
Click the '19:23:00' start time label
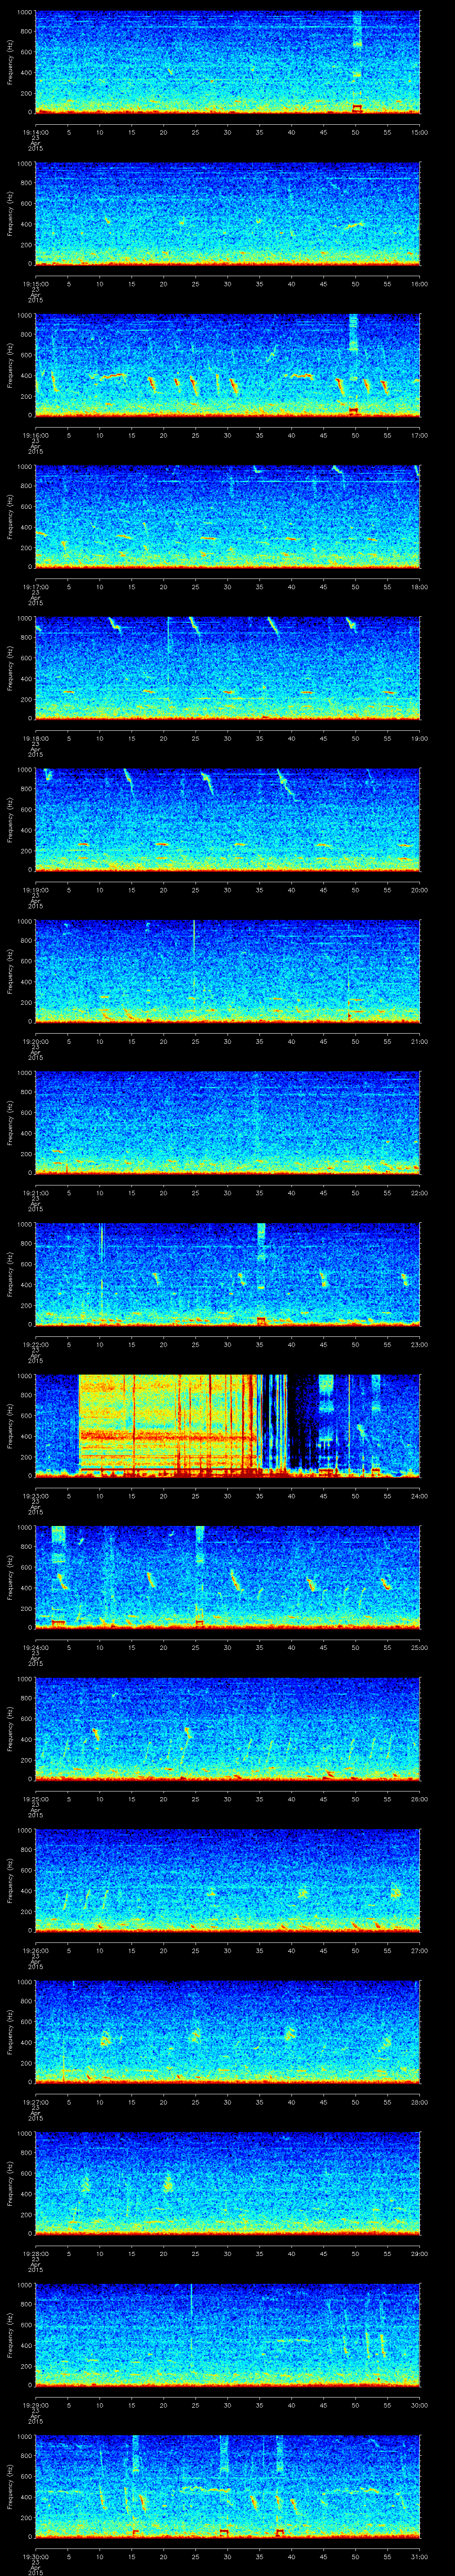36,1495
